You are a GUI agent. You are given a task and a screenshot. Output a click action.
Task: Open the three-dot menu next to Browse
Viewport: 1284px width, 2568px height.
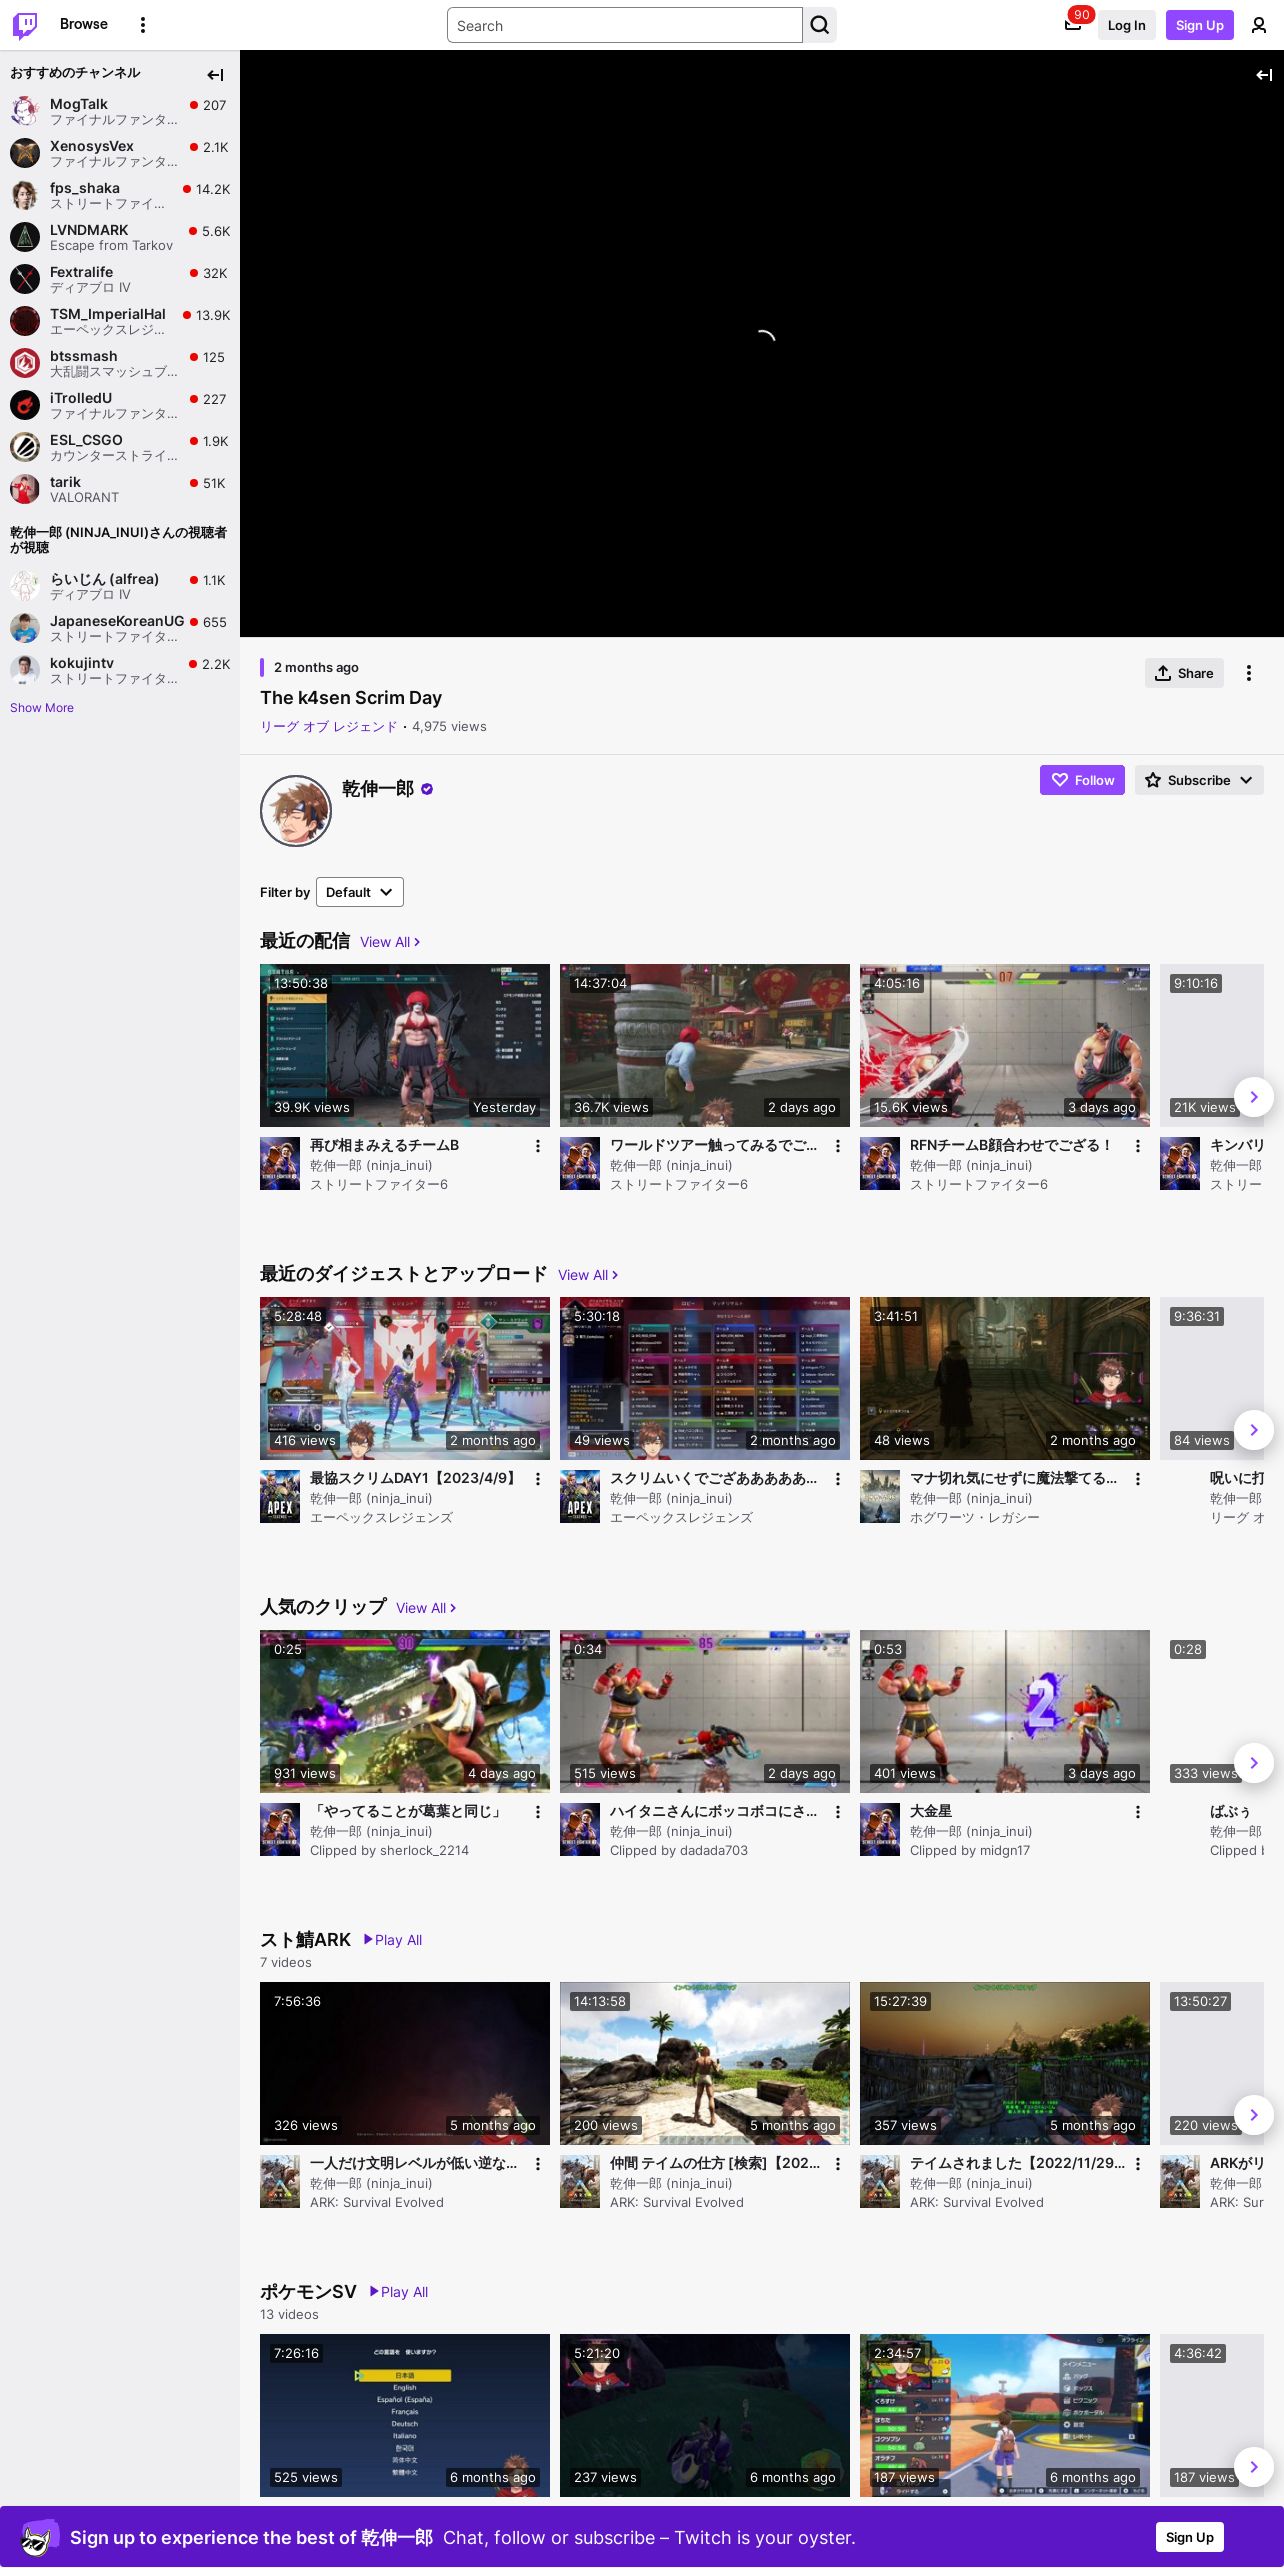143,25
